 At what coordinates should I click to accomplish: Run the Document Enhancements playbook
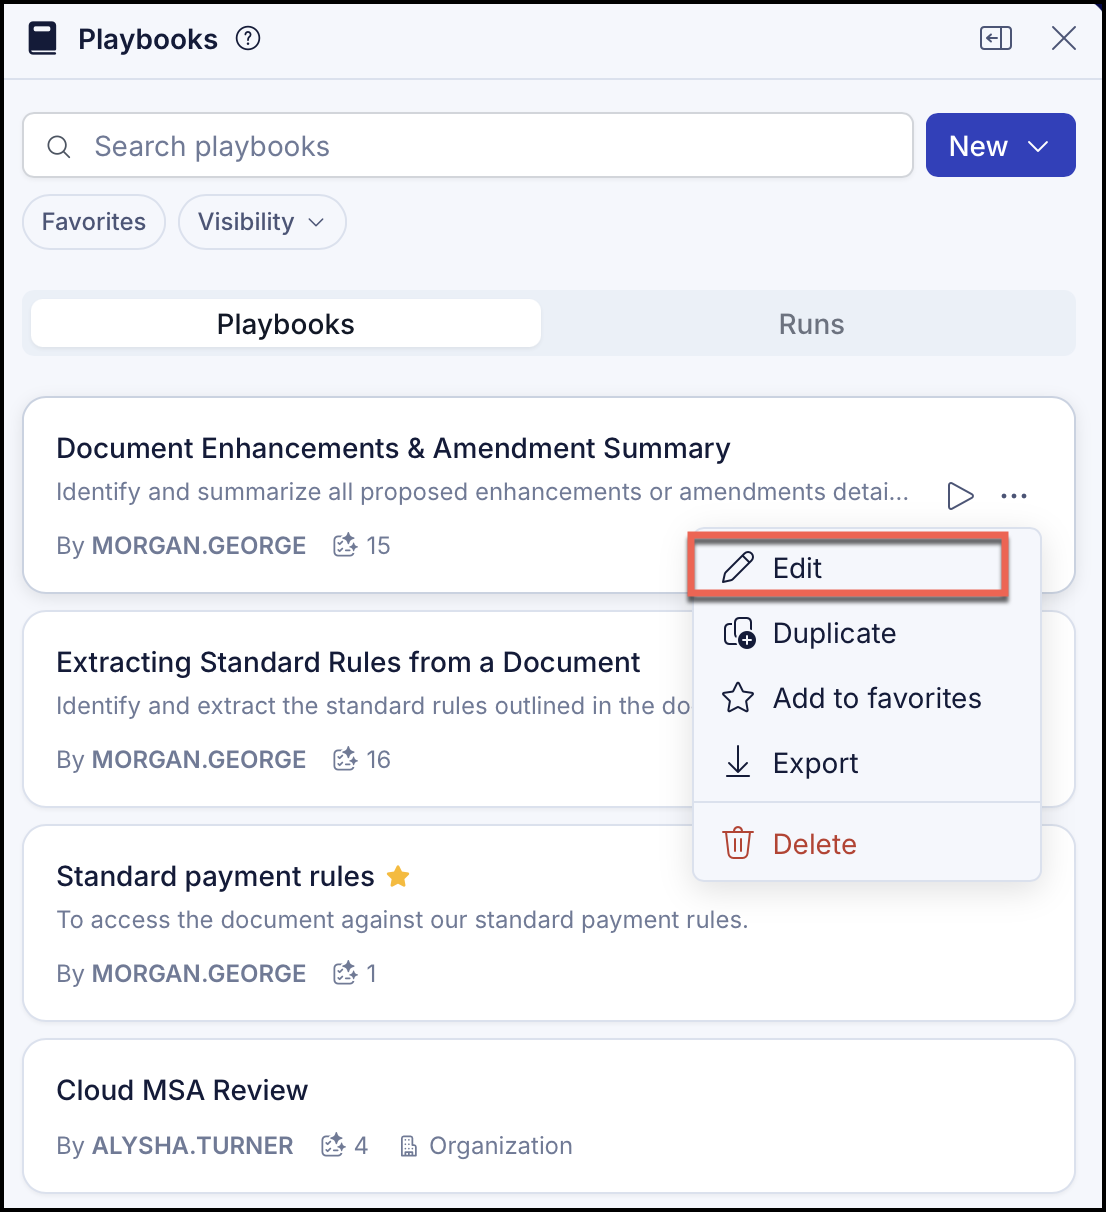pos(960,495)
